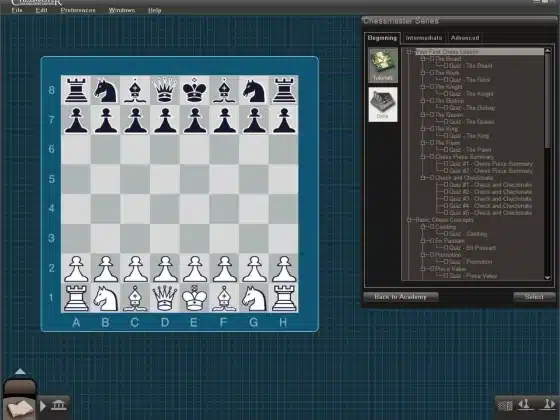Select the white knight on G1

[254, 298]
